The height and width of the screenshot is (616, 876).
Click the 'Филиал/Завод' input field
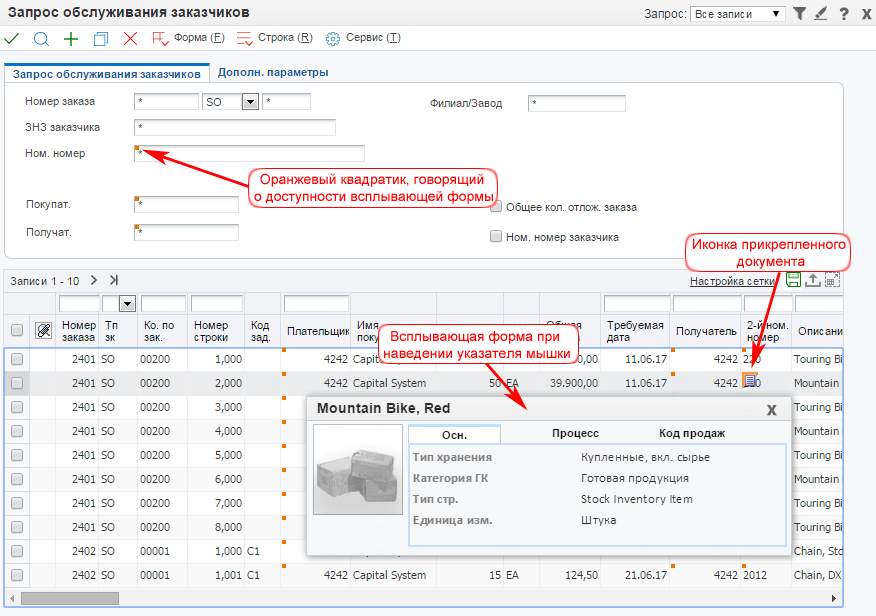(x=576, y=103)
